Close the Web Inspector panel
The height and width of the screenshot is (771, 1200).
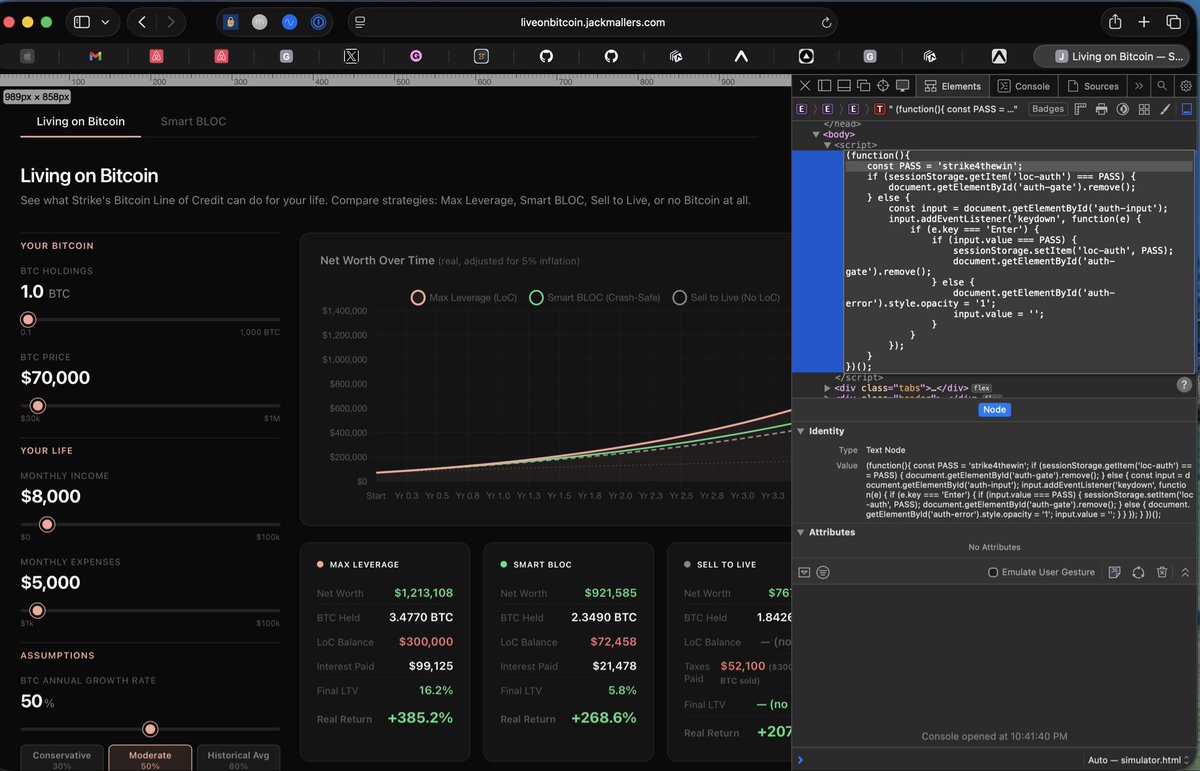(x=804, y=86)
